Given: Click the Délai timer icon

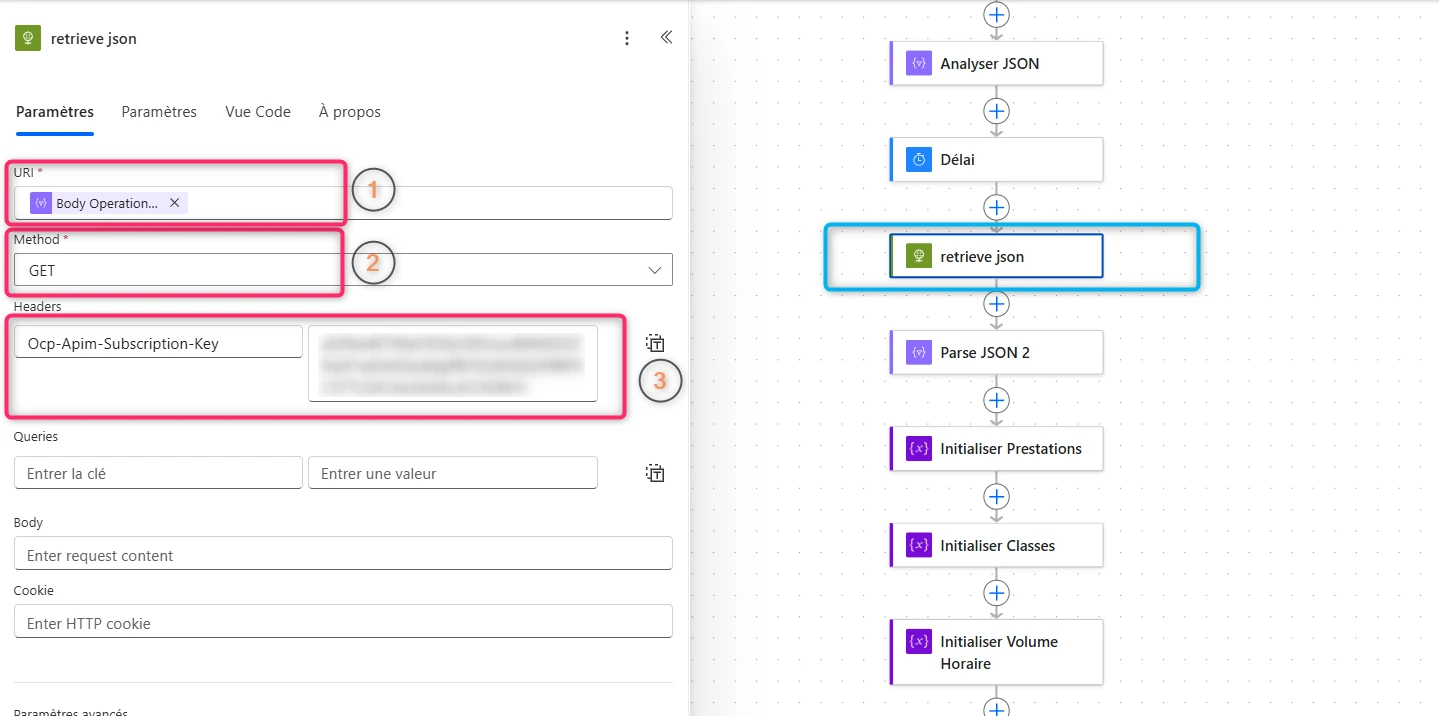Looking at the screenshot, I should (x=918, y=159).
